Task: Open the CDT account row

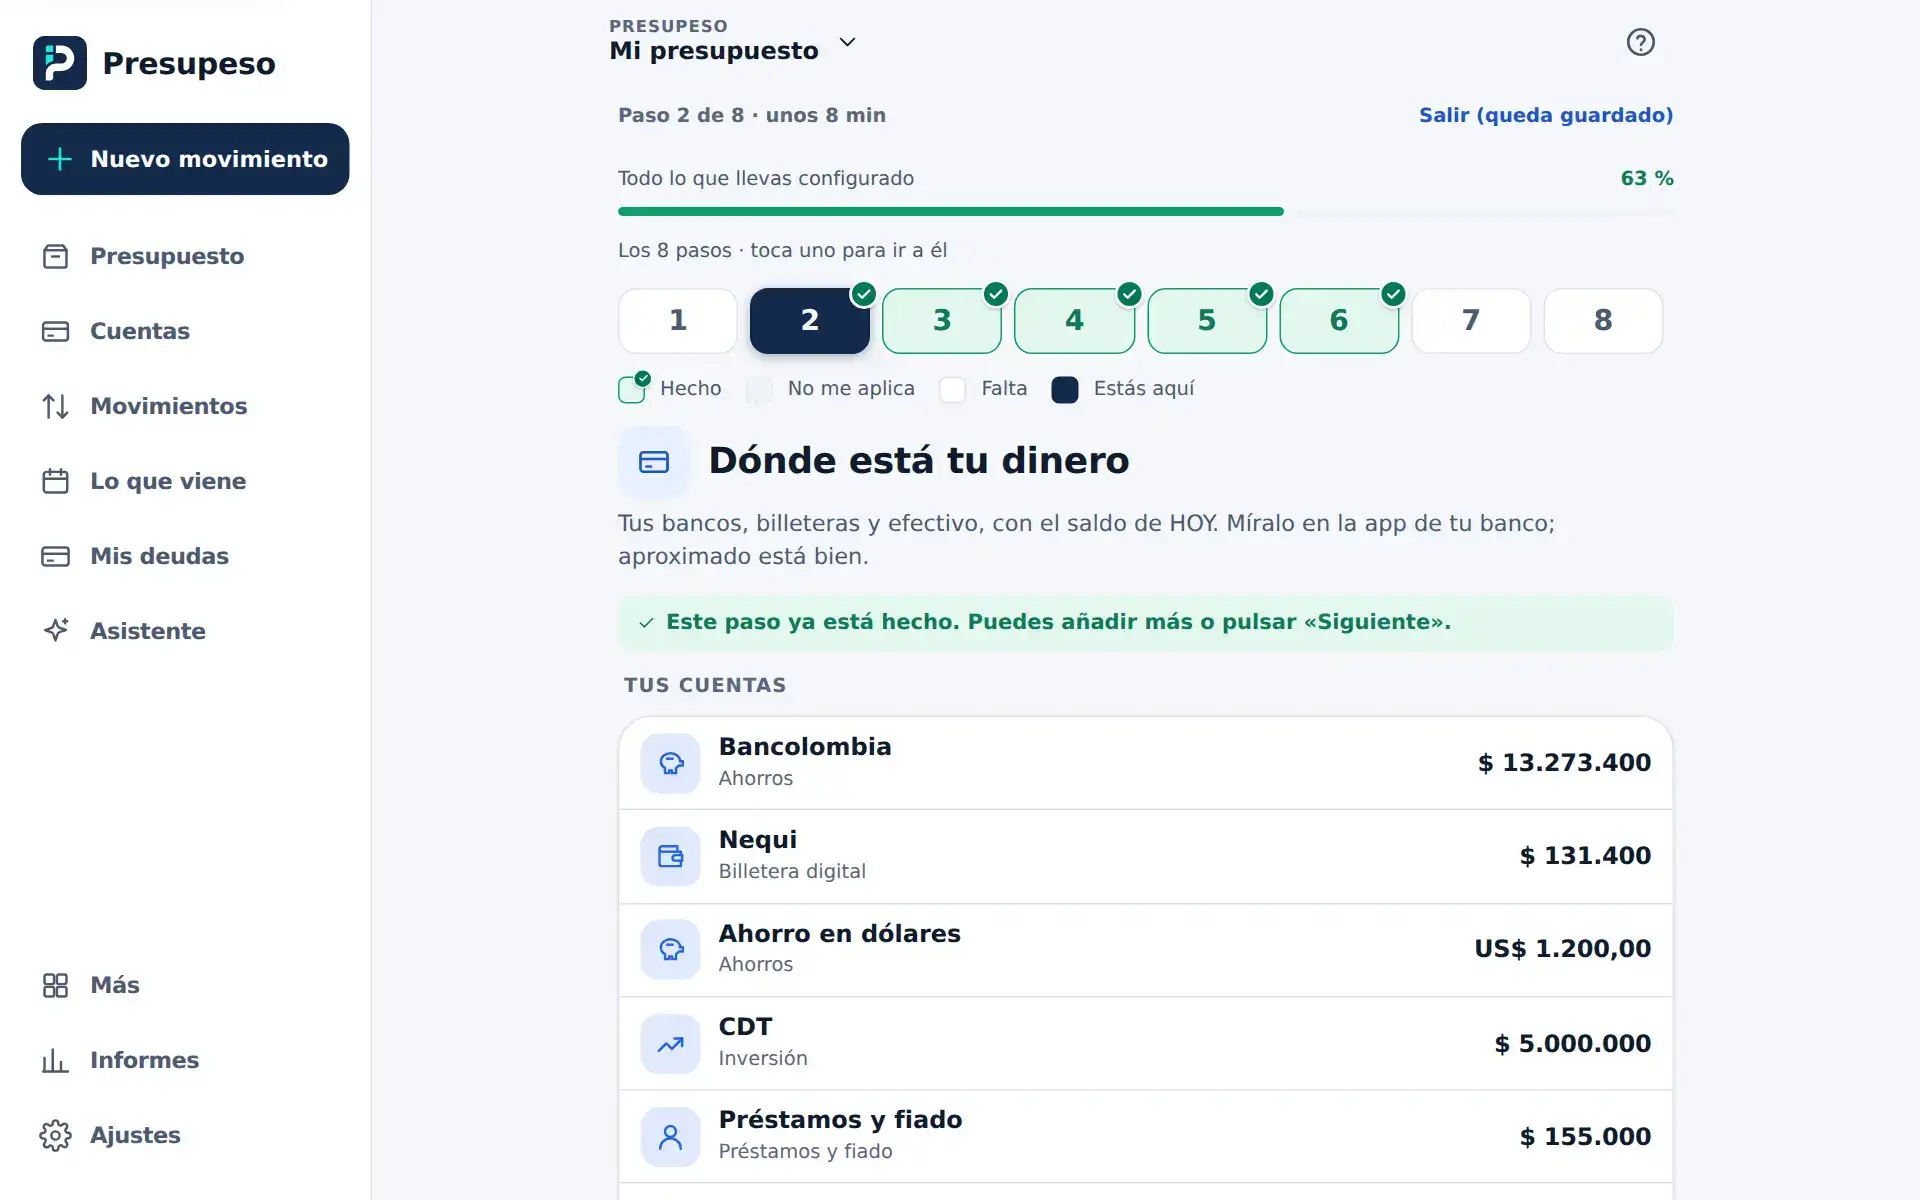Action: (x=1146, y=1043)
